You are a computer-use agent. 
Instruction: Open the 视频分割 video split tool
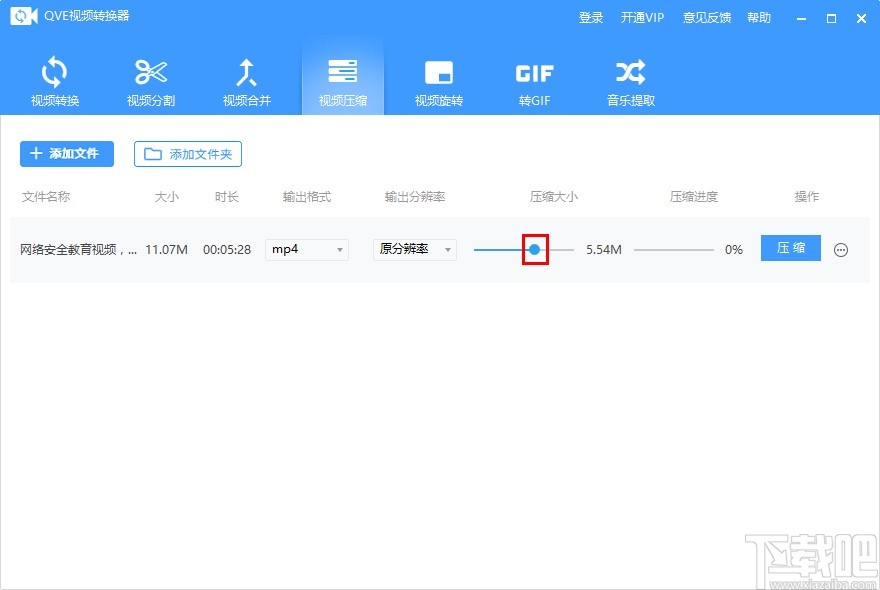[151, 81]
